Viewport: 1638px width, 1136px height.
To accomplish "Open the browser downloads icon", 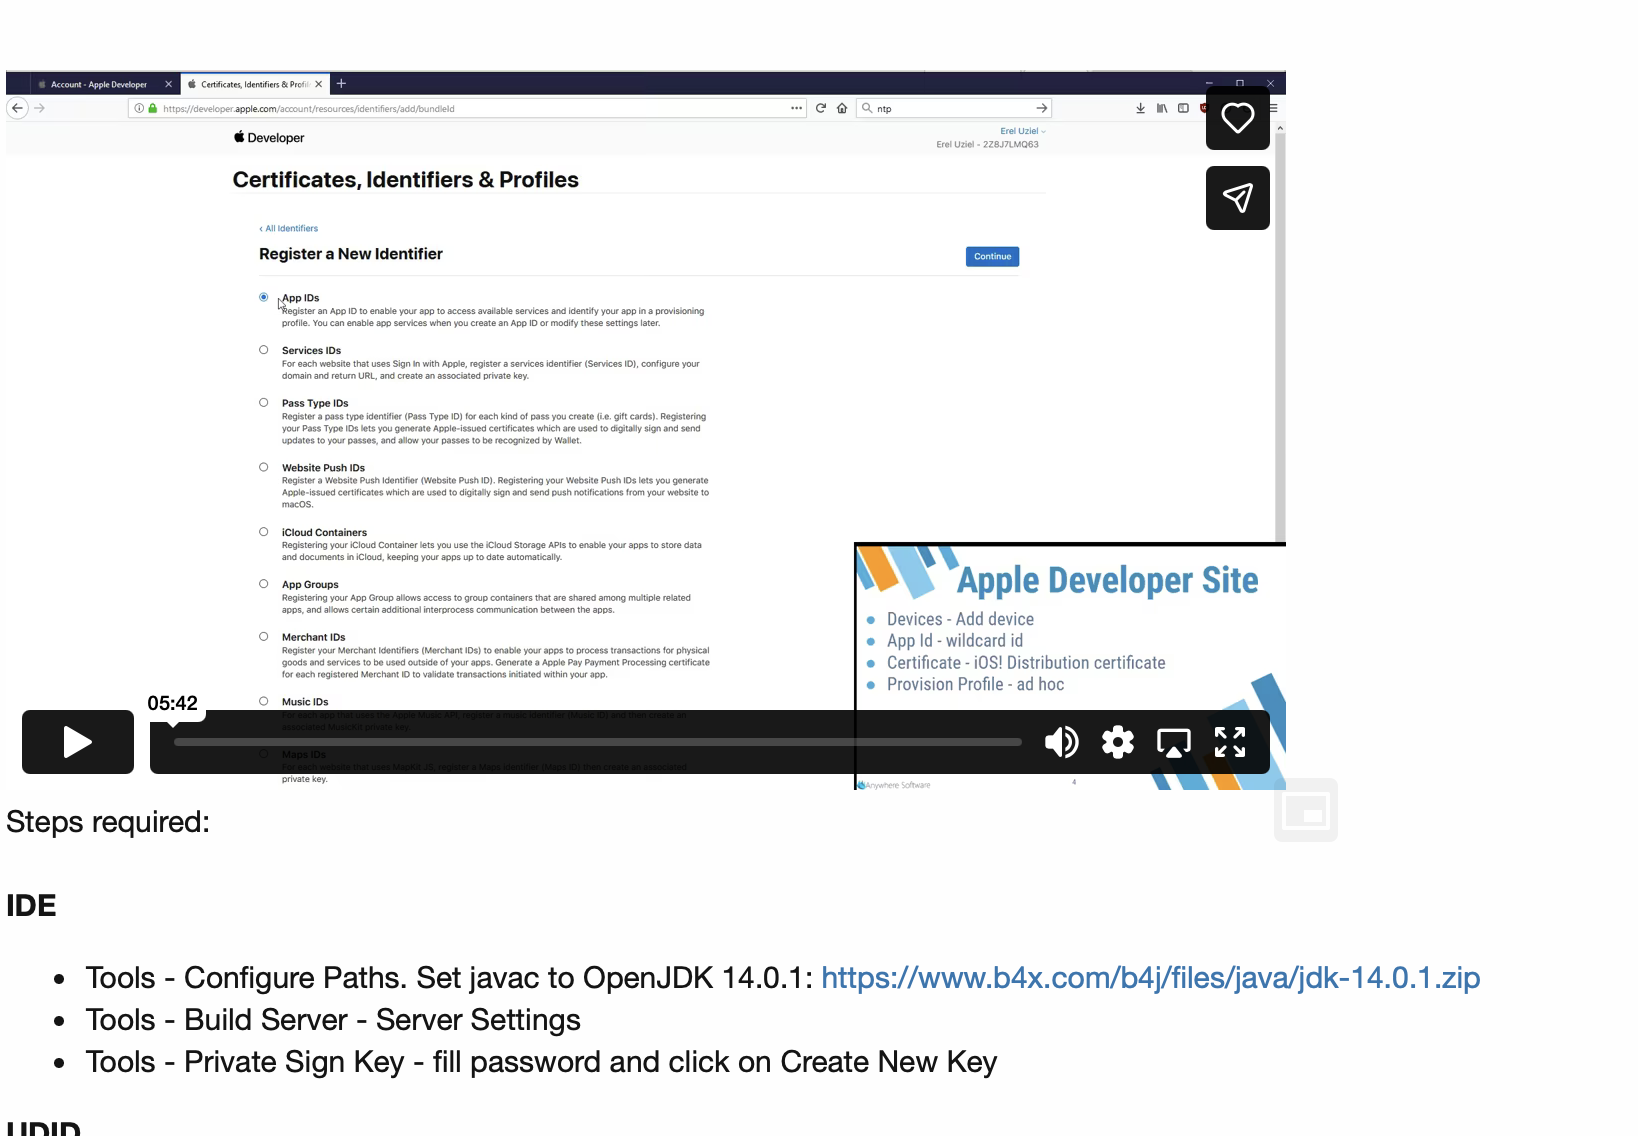I will 1140,108.
